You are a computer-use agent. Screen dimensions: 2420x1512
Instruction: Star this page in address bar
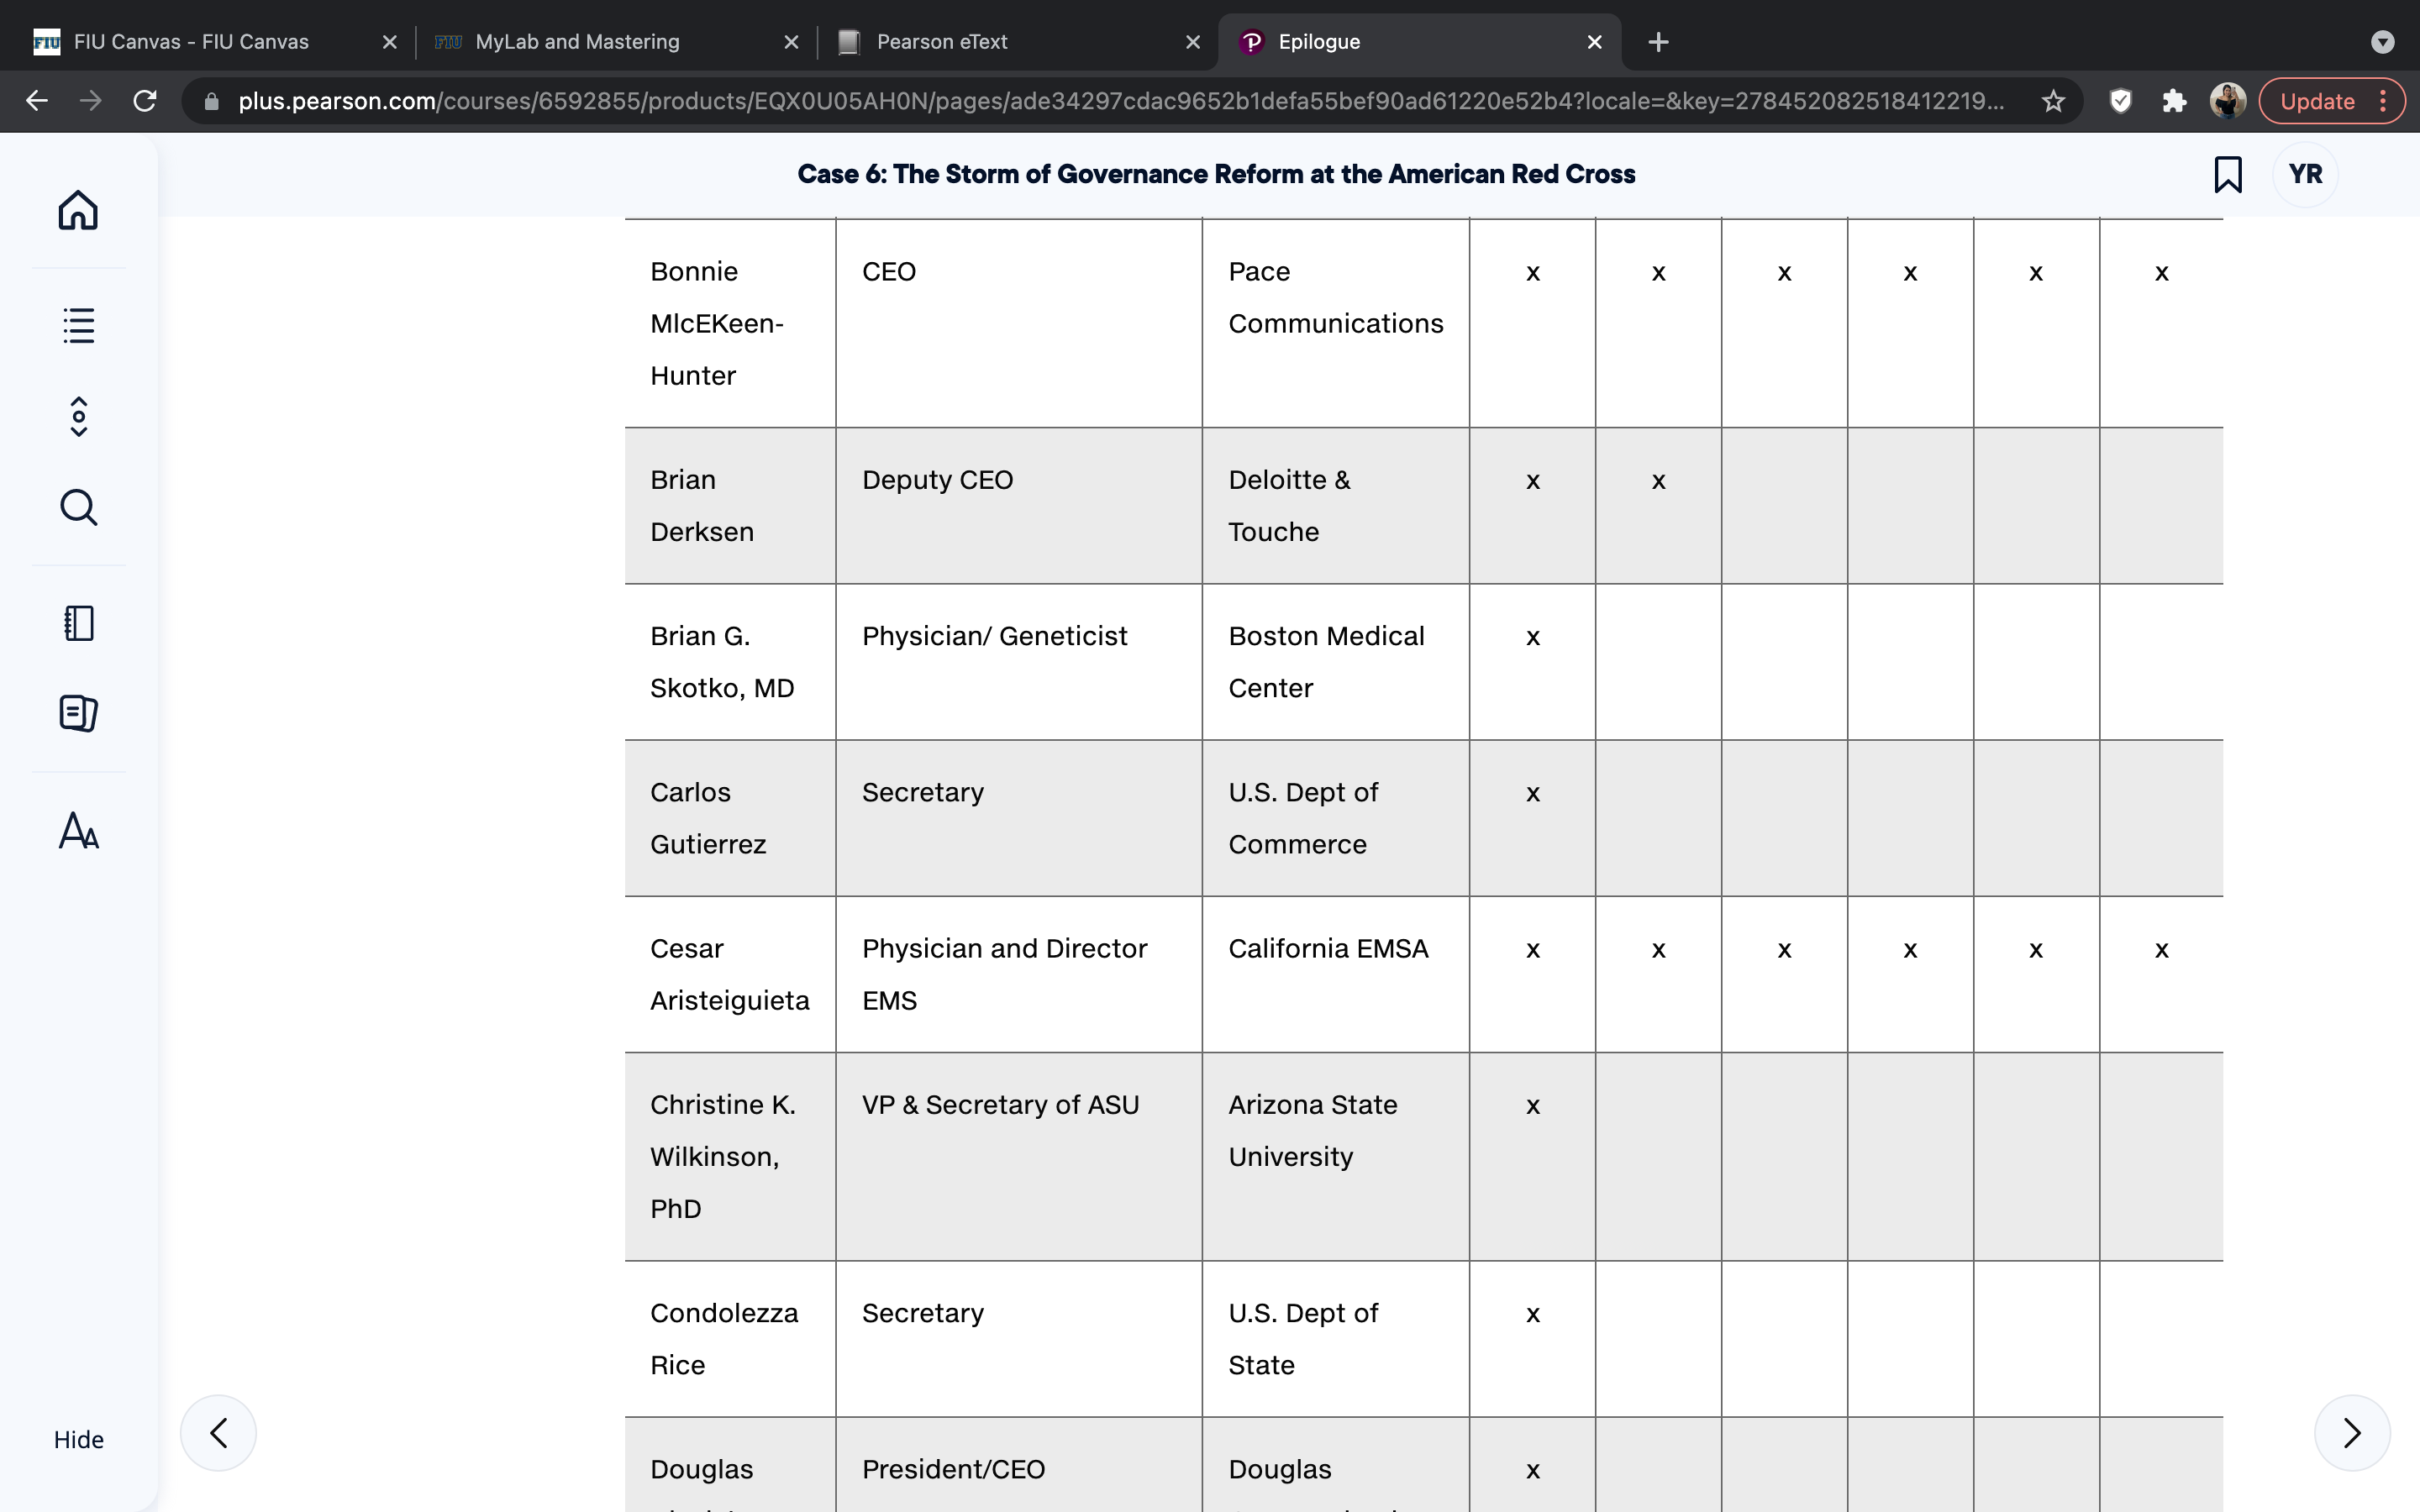click(2053, 101)
